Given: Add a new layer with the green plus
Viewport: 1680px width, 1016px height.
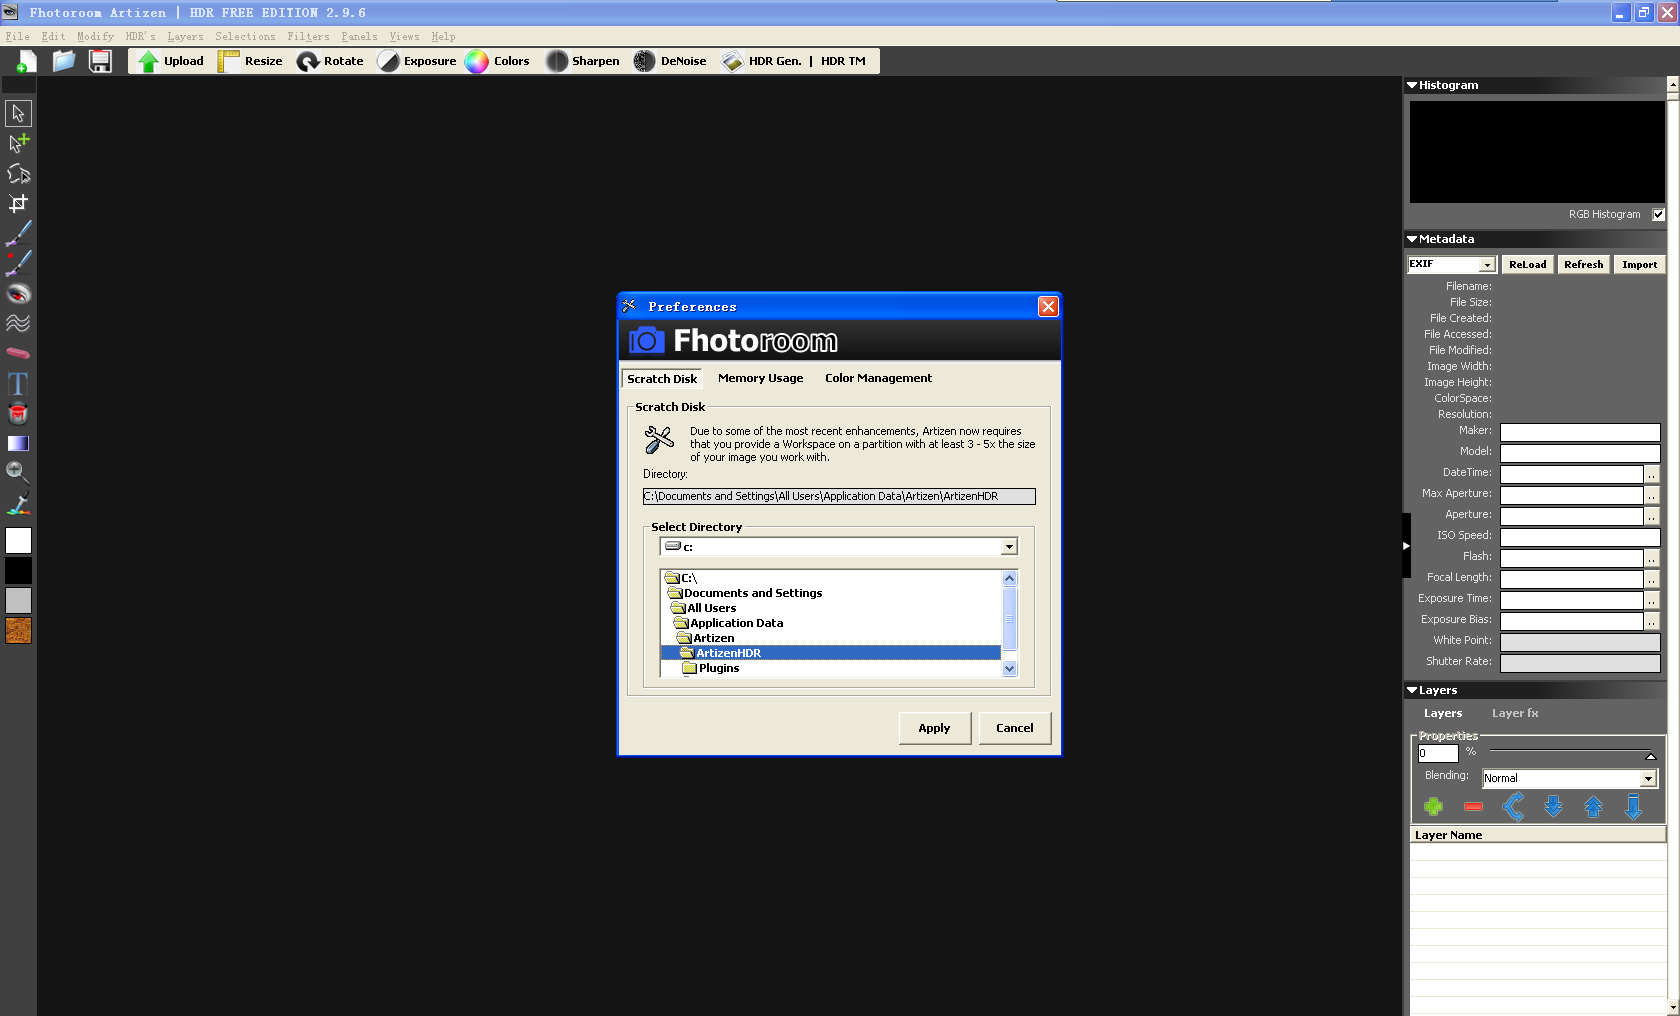Looking at the screenshot, I should pos(1433,806).
